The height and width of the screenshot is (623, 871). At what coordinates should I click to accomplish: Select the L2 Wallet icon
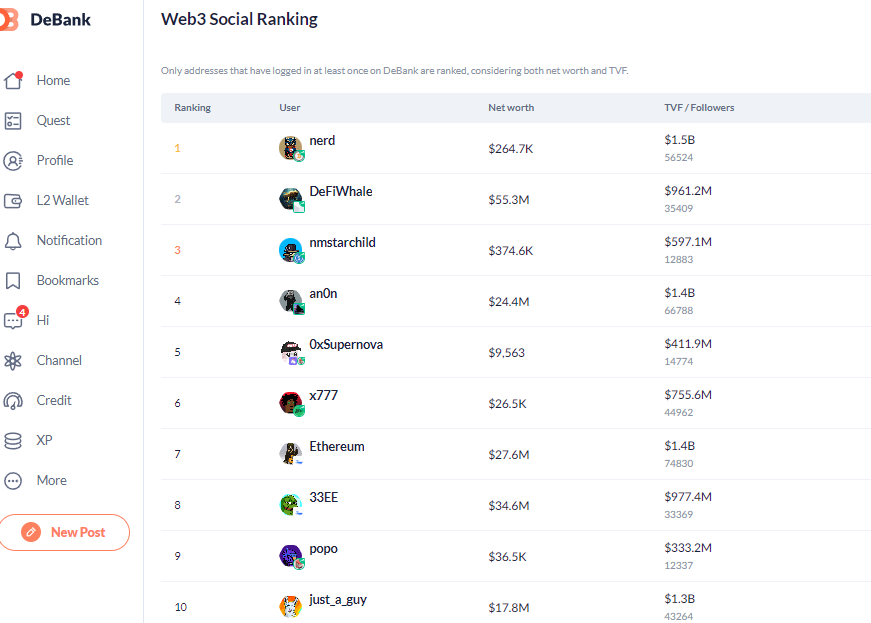coord(13,200)
